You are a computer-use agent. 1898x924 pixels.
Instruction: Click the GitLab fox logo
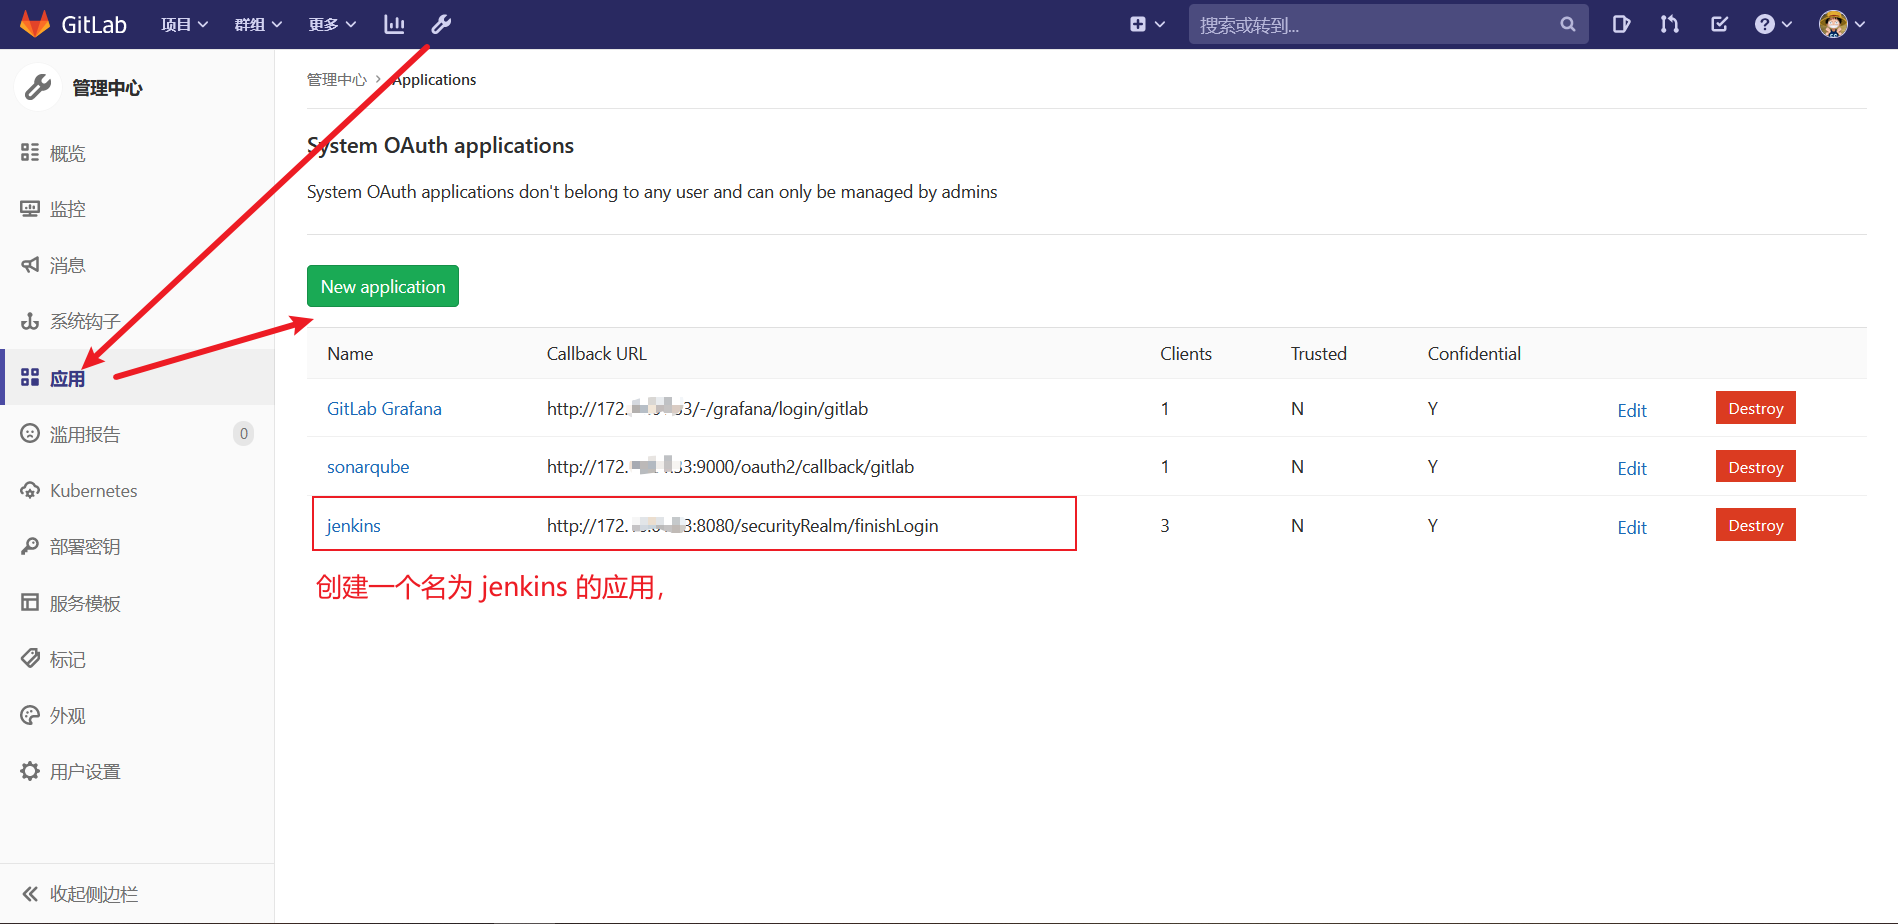click(x=35, y=24)
